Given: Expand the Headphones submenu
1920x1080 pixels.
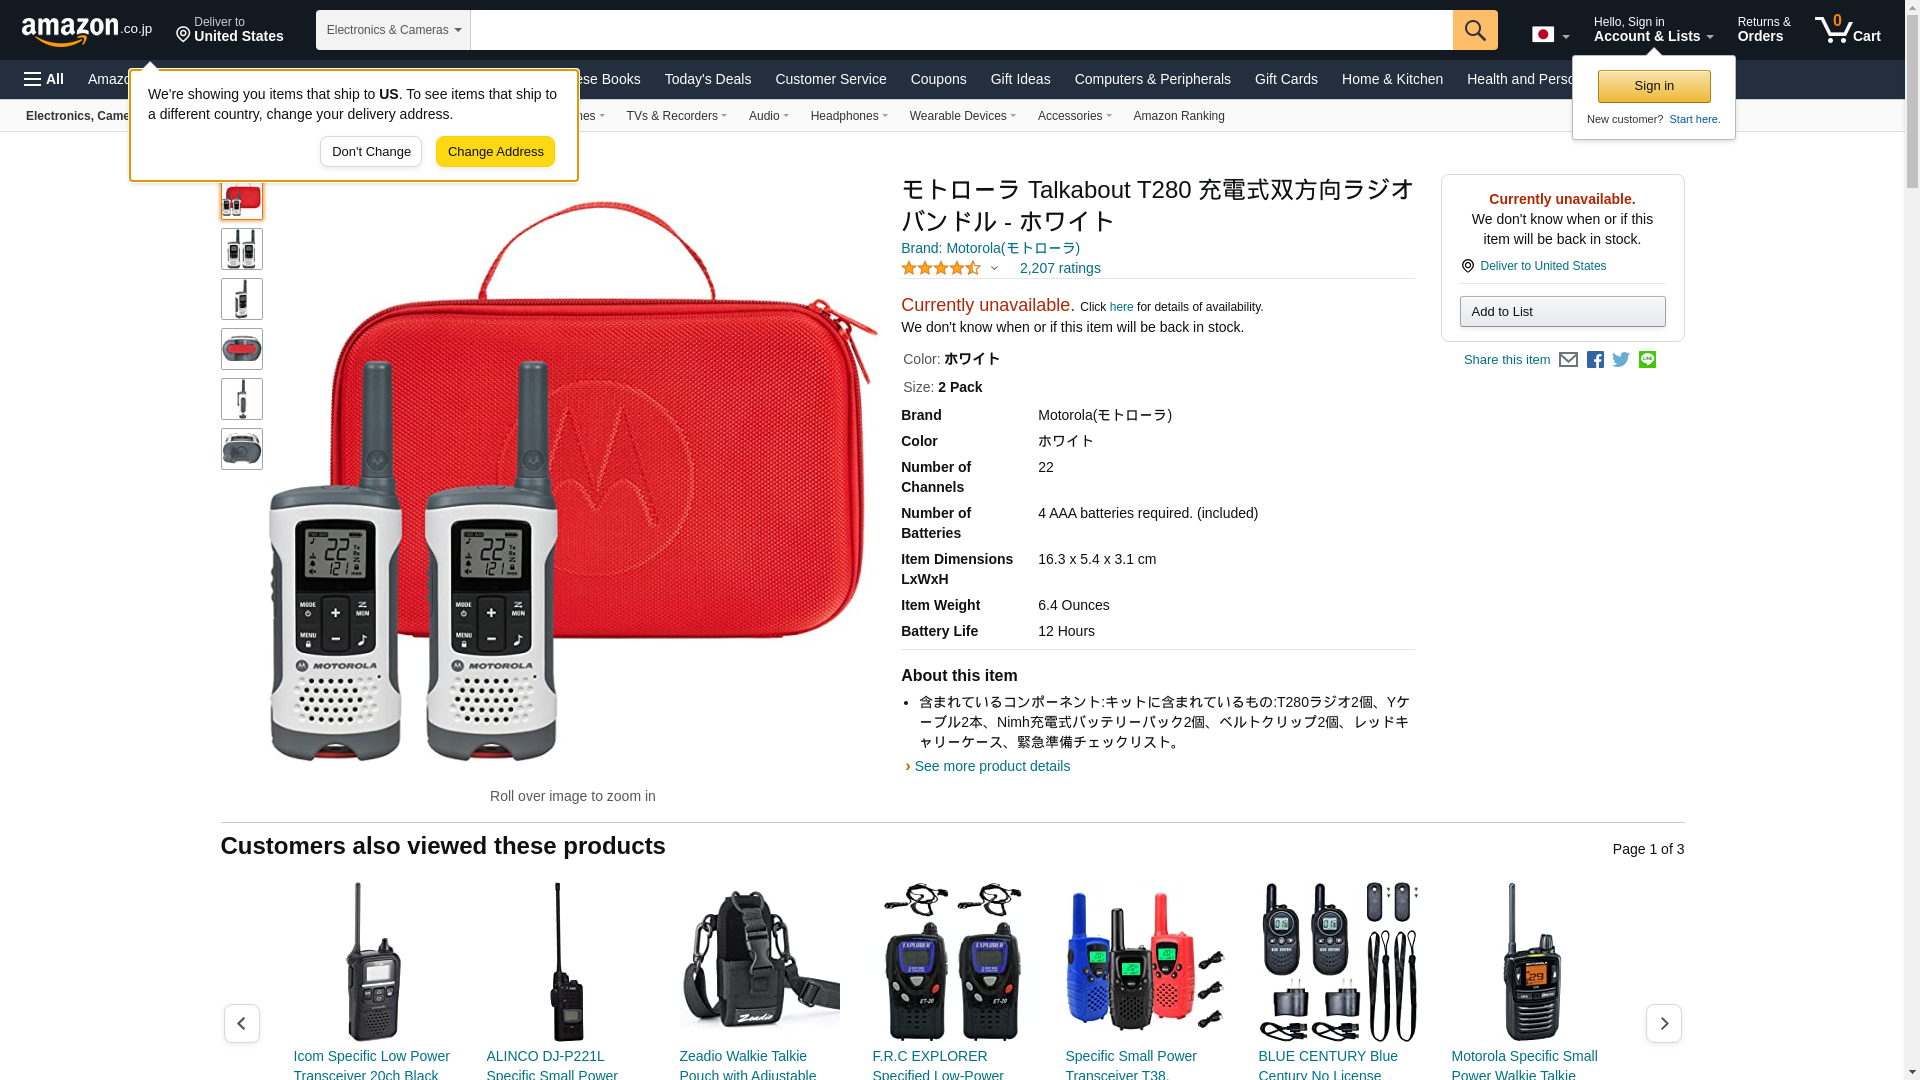Looking at the screenshot, I should coord(849,116).
